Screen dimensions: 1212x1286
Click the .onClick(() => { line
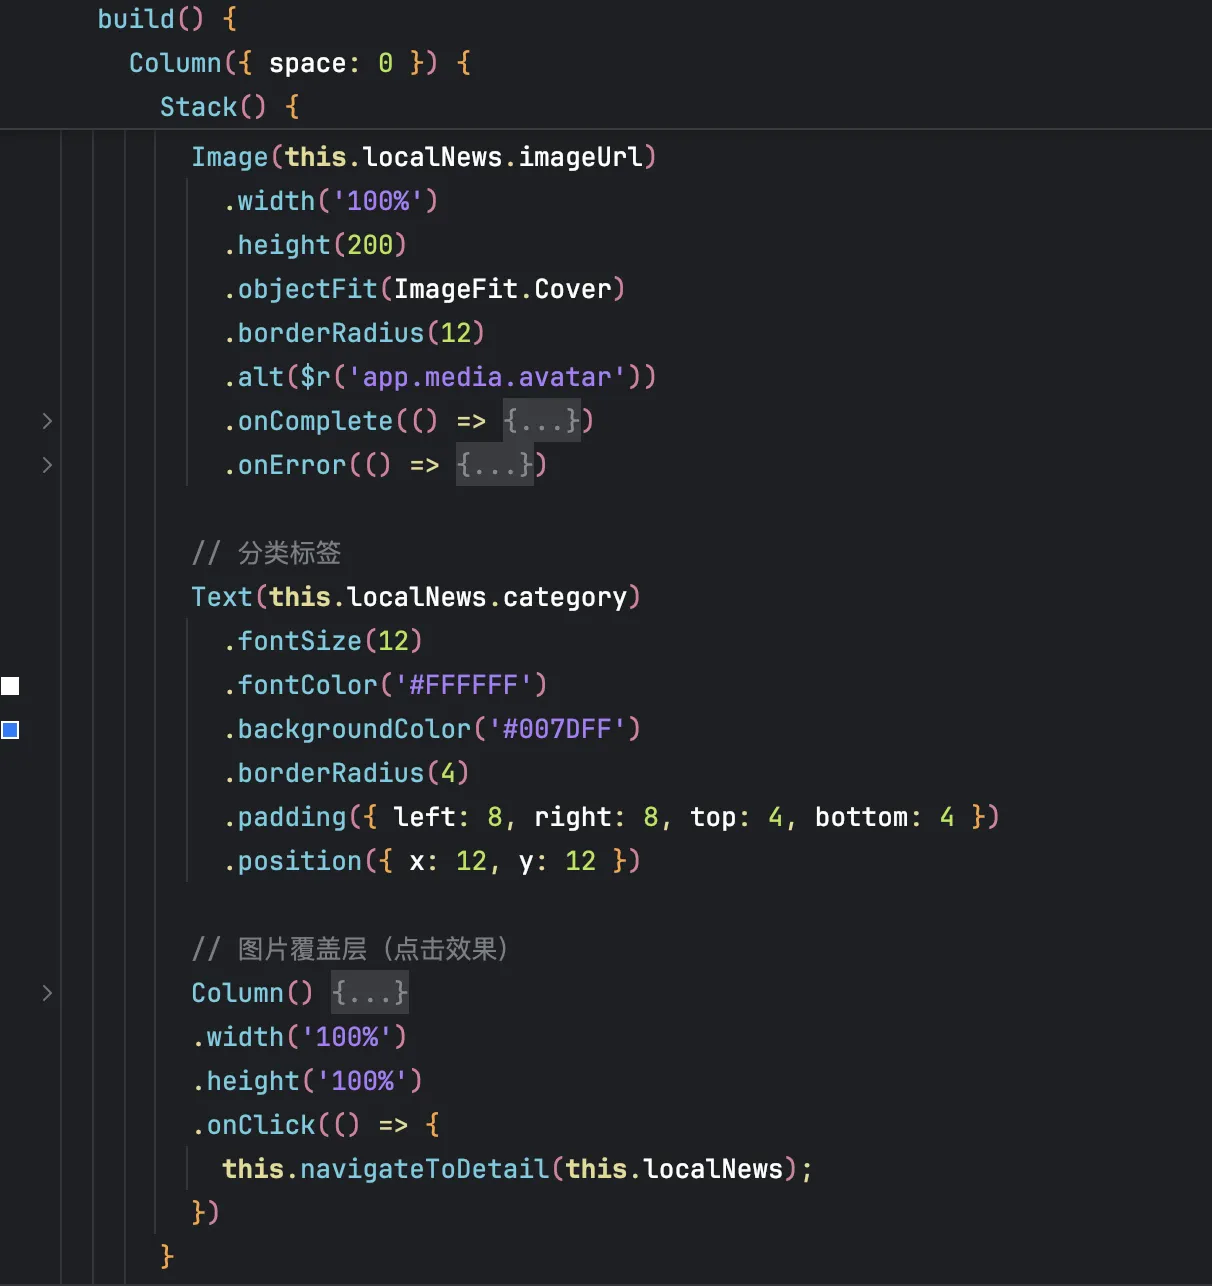[x=316, y=1125]
